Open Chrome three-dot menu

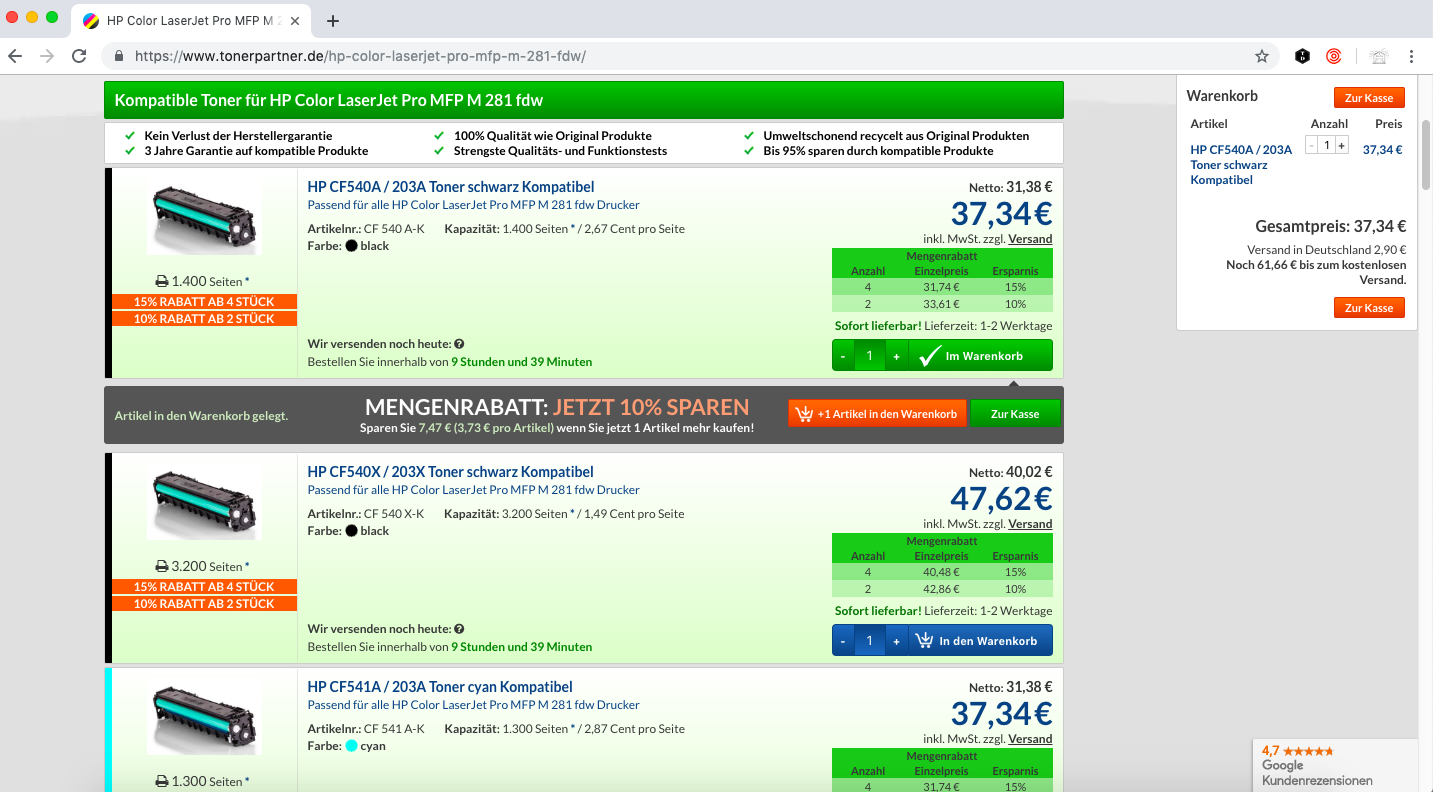[x=1411, y=56]
